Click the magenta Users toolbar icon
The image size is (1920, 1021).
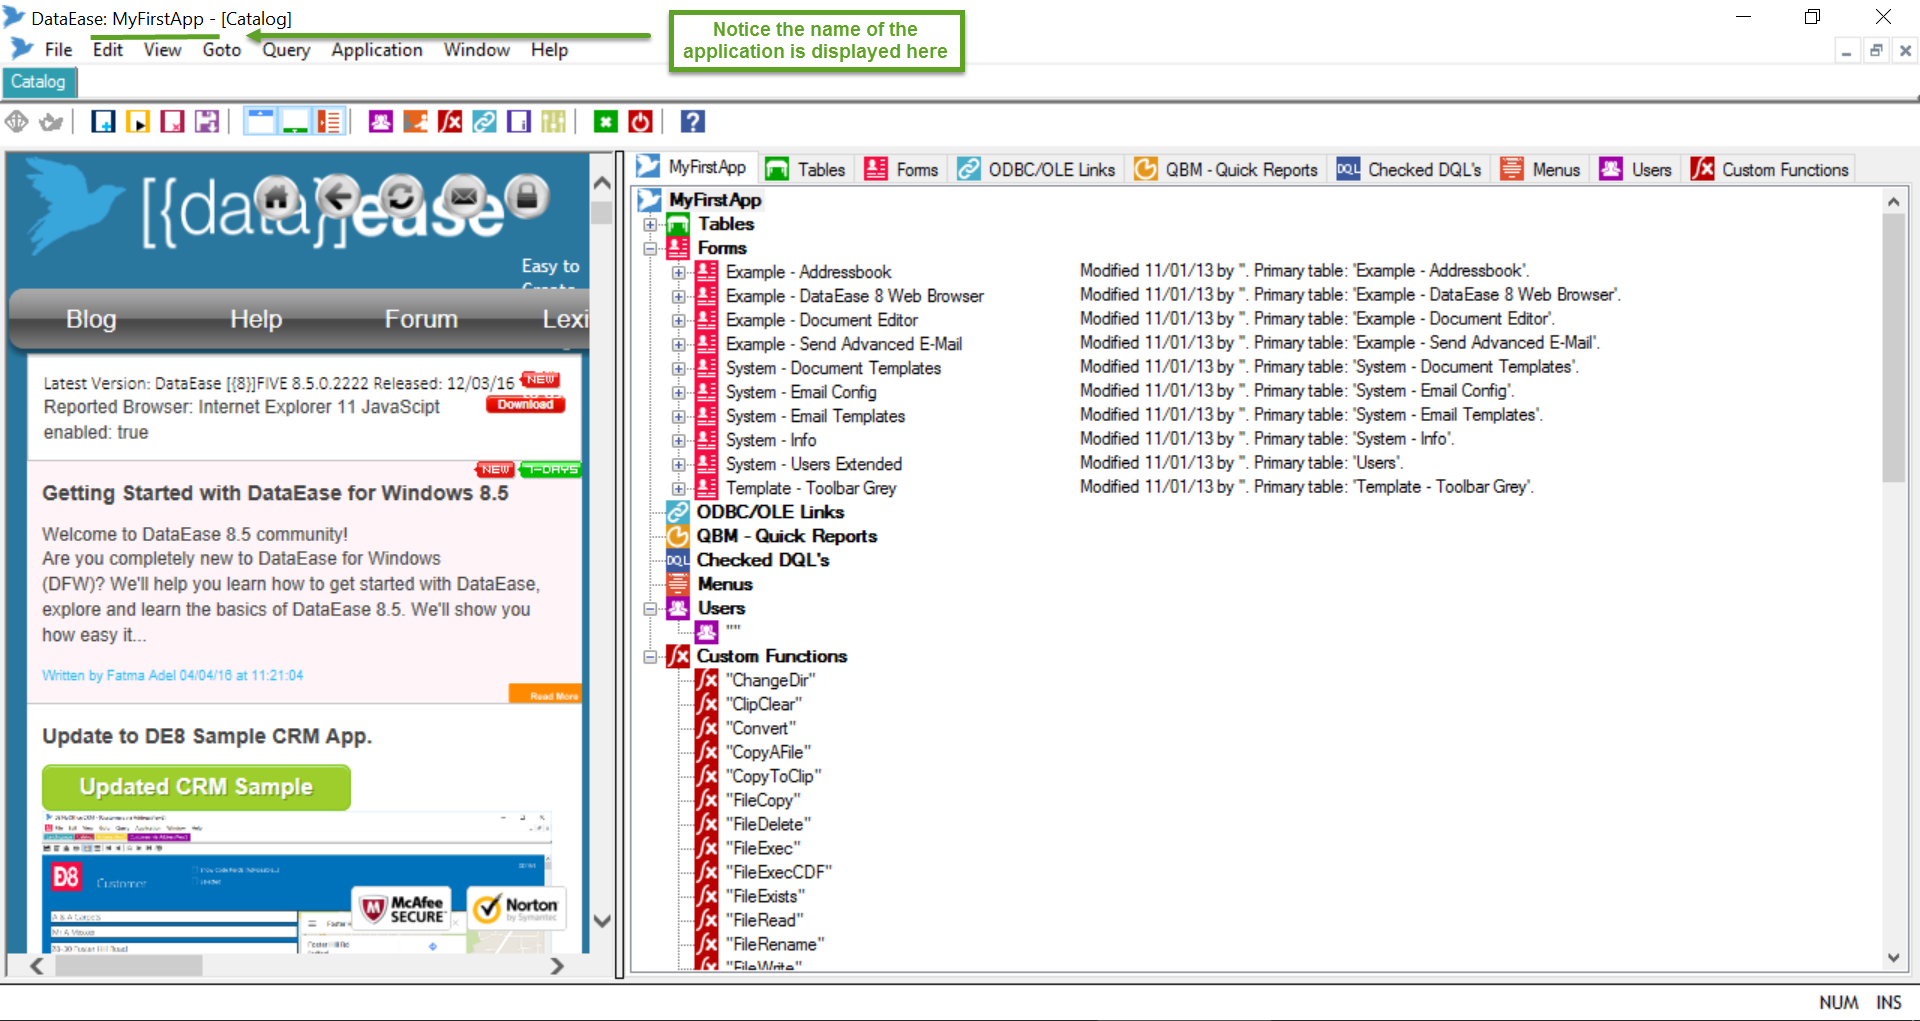pyautogui.click(x=380, y=122)
